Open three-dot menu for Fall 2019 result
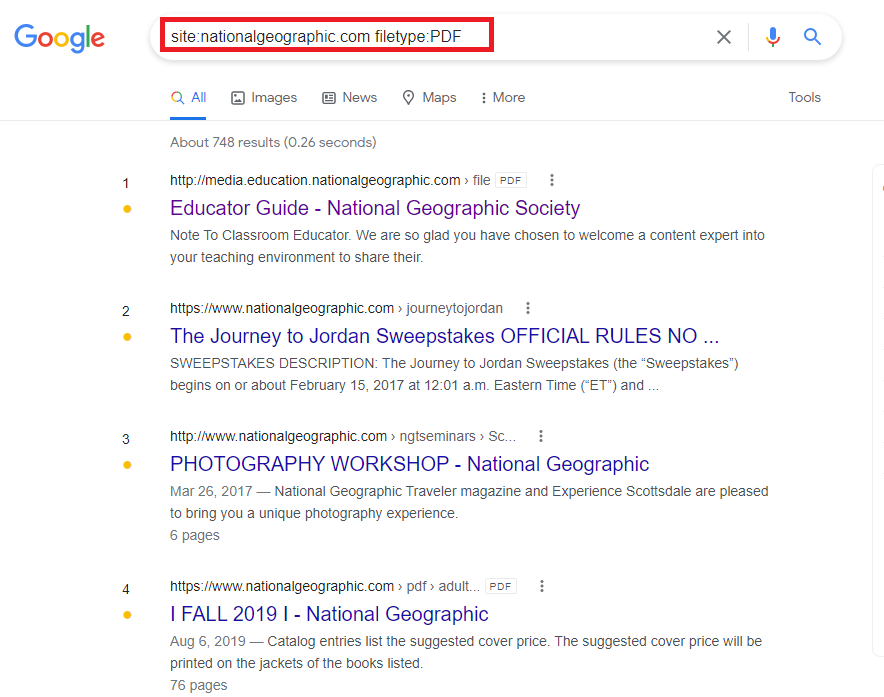Viewport: 884px width, 697px height. tap(543, 586)
